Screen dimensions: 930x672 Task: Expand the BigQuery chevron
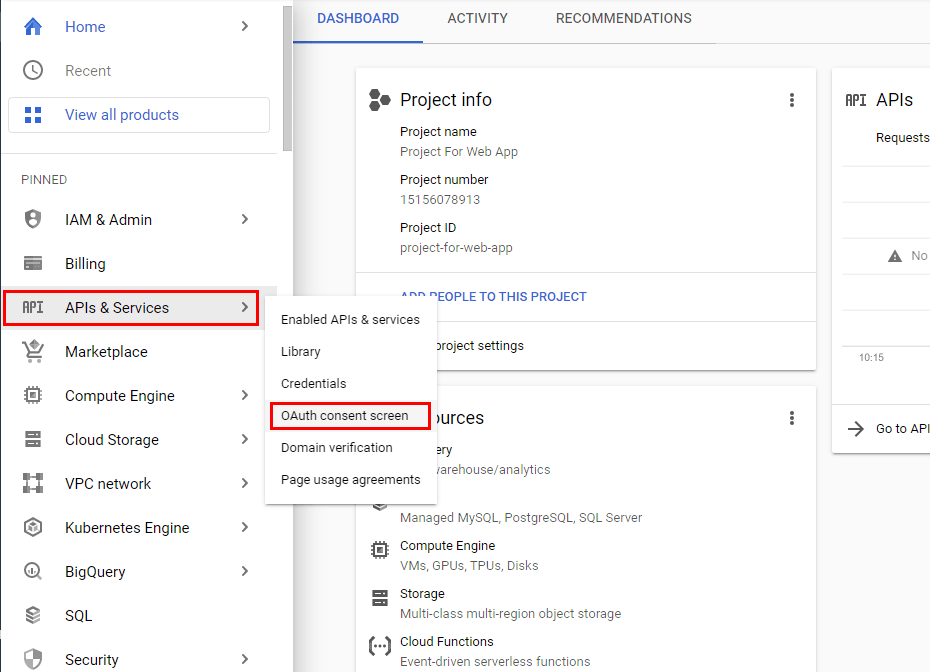coord(245,571)
